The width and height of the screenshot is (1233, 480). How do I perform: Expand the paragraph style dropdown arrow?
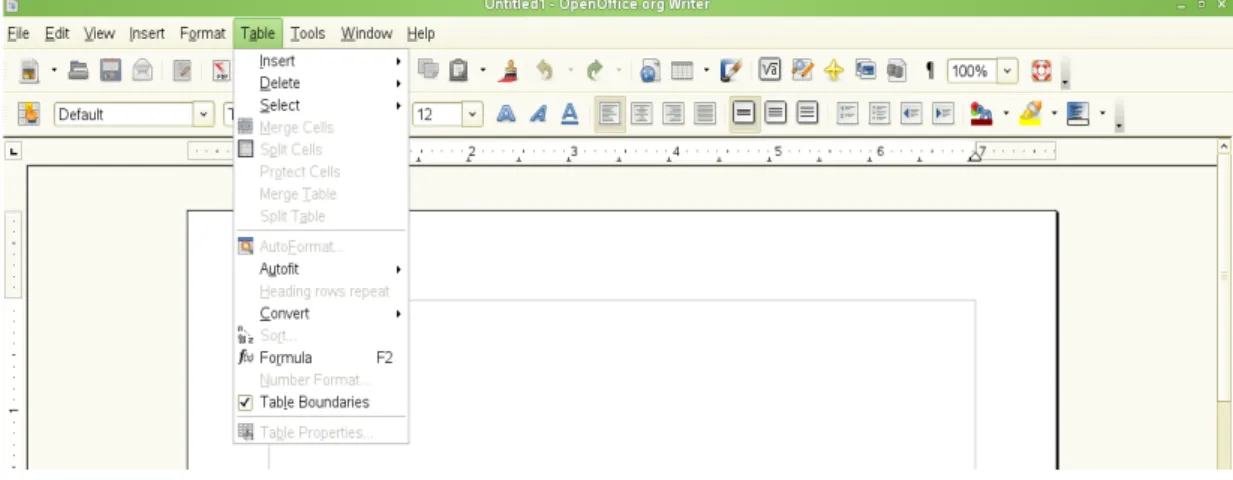206,114
